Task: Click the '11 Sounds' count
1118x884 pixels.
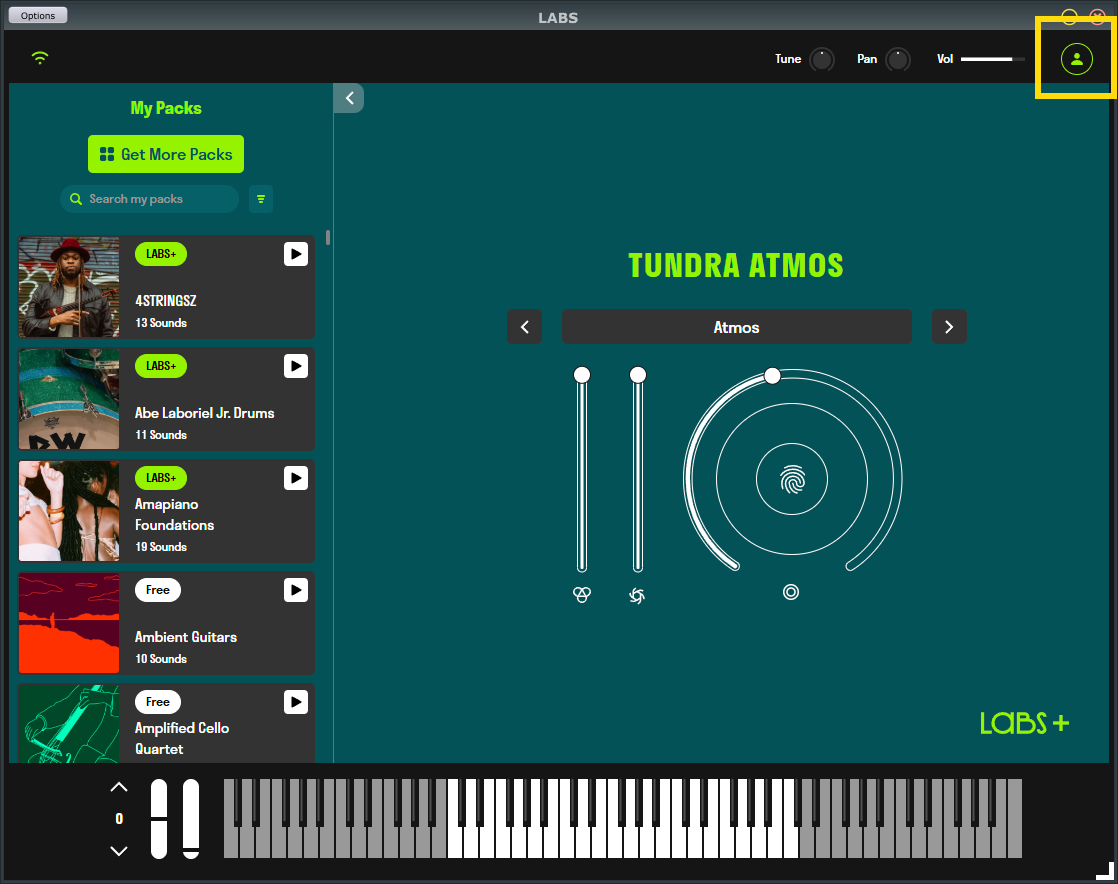Action: coord(161,435)
